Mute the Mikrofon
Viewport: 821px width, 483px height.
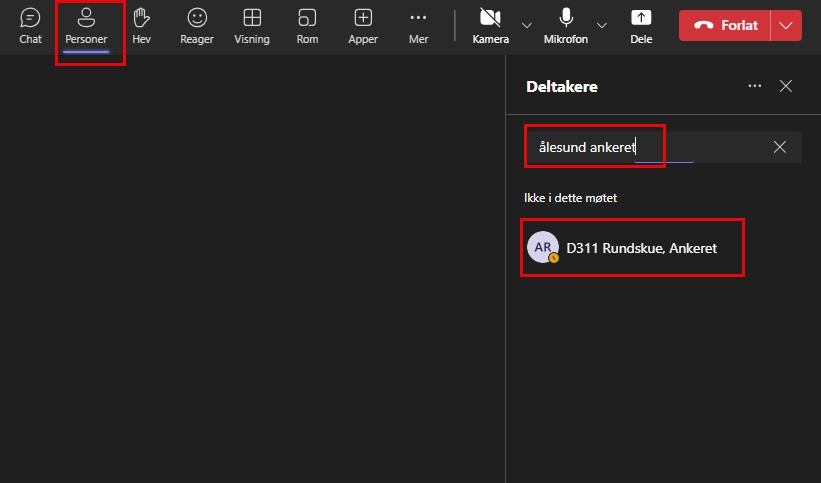[x=565, y=26]
